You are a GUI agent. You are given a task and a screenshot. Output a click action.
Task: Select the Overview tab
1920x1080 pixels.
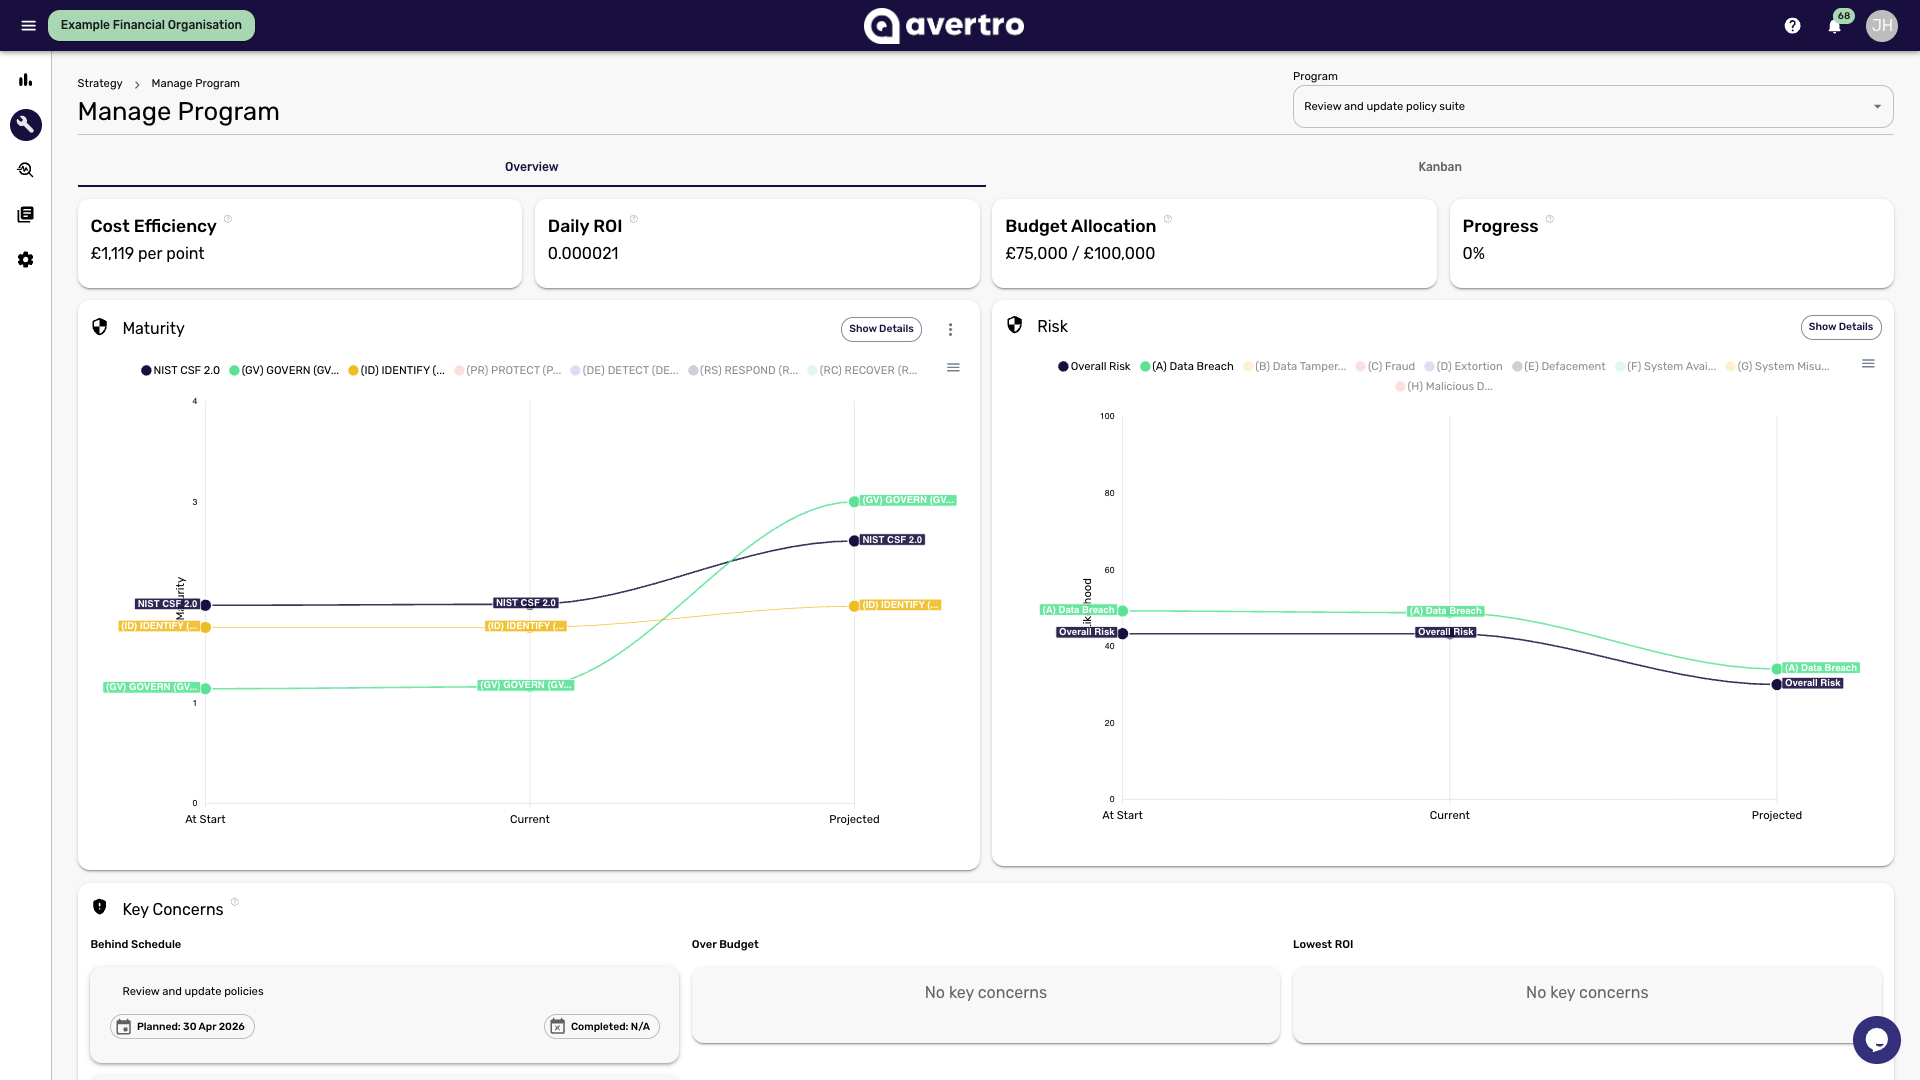click(531, 167)
